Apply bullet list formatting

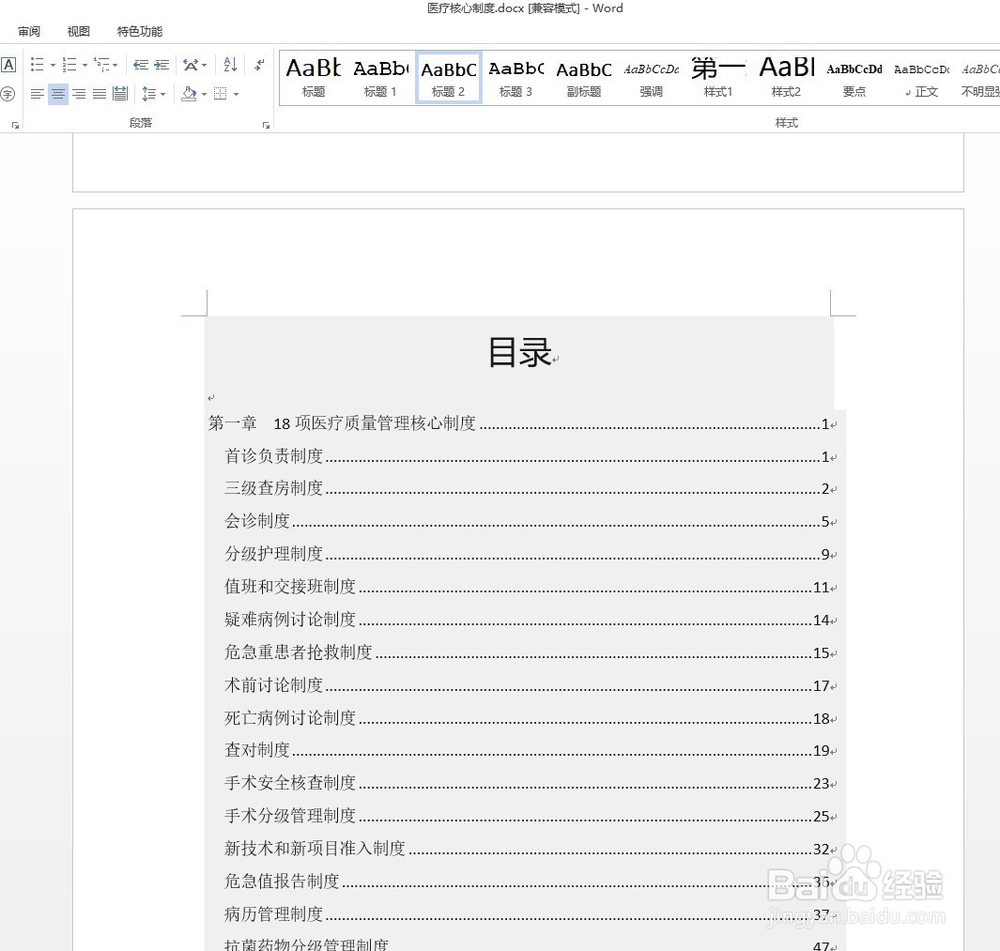pyautogui.click(x=38, y=64)
